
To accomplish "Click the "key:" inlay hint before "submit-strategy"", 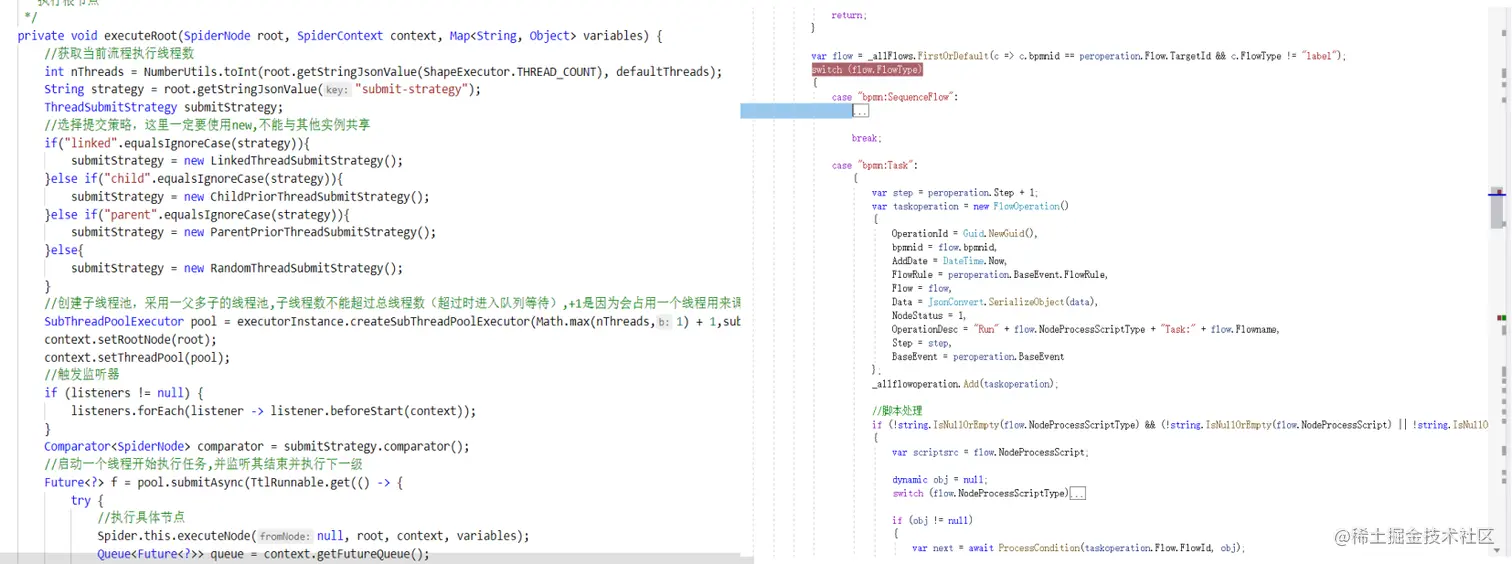I will pos(337,90).
